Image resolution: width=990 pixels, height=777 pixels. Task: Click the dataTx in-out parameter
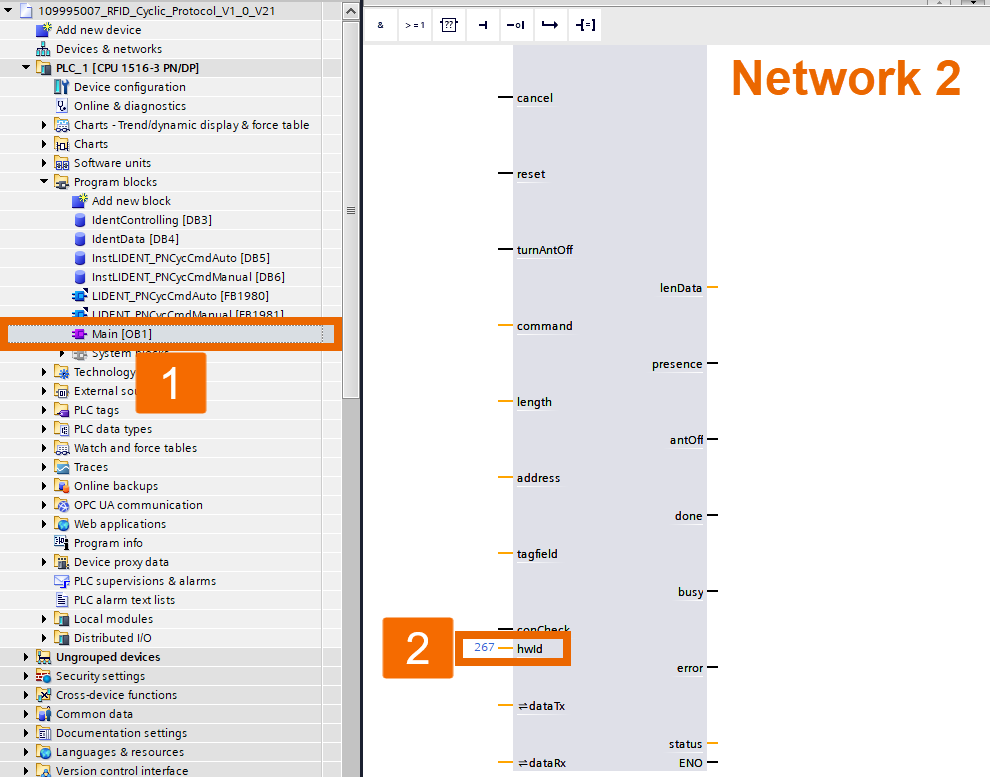point(542,706)
